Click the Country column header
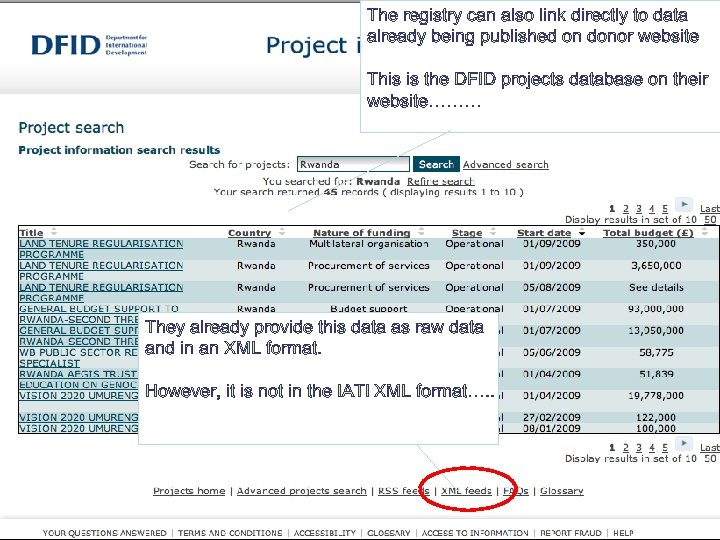 click(249, 233)
